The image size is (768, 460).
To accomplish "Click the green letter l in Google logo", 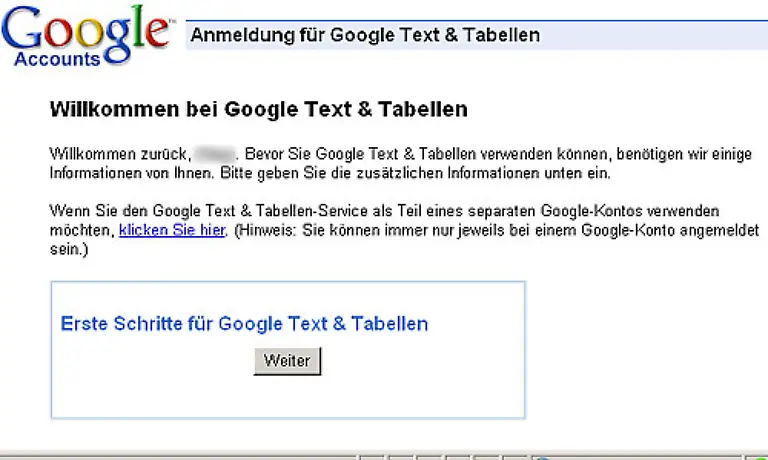I will [x=139, y=24].
